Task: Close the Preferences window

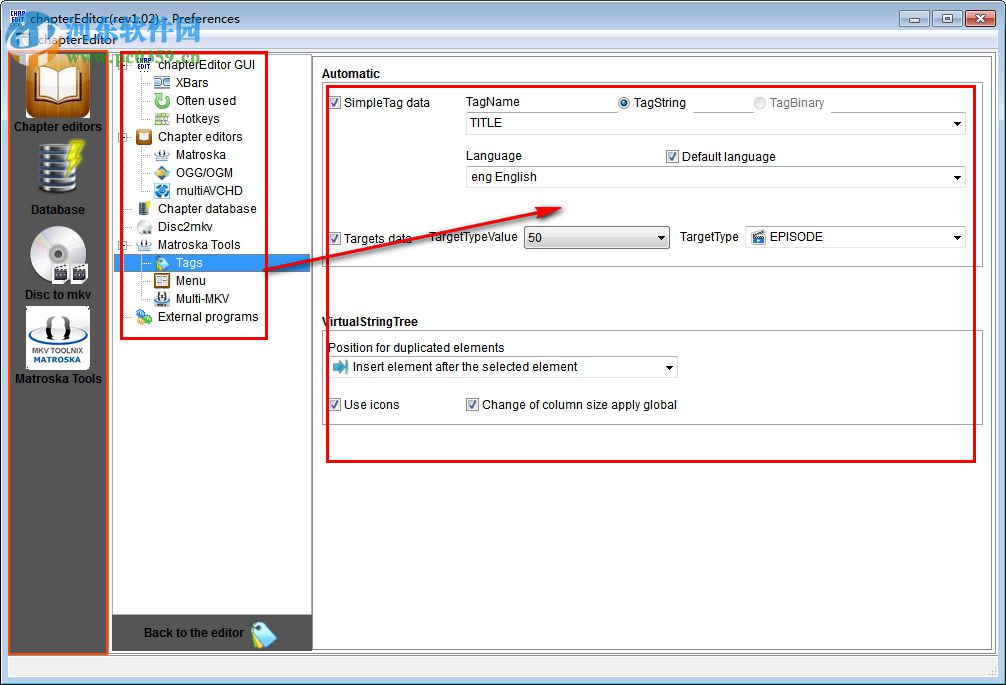Action: click(x=980, y=19)
